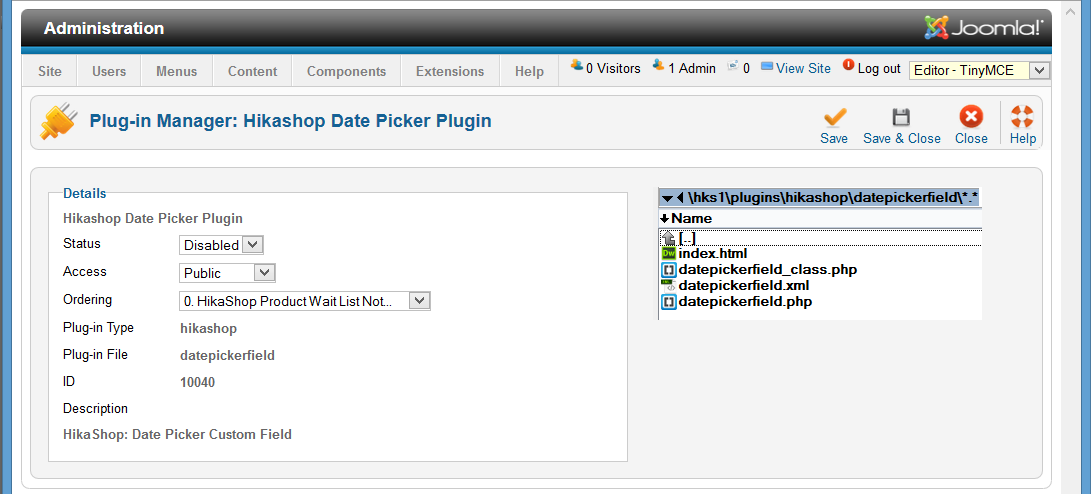
Task: Click the red Close icon
Action: click(x=971, y=116)
